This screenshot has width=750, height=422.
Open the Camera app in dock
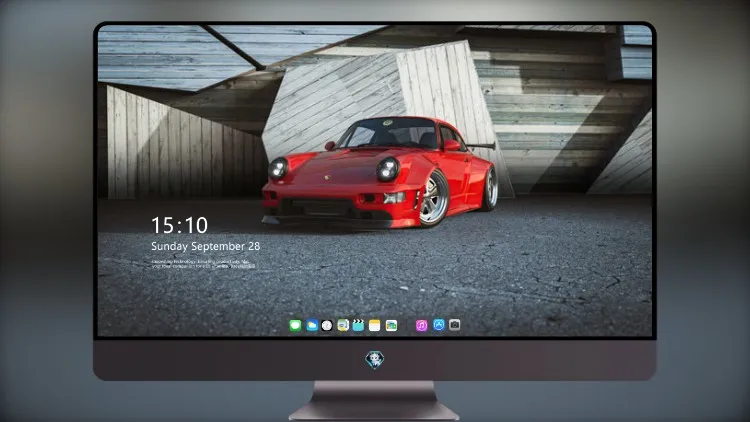(x=454, y=325)
